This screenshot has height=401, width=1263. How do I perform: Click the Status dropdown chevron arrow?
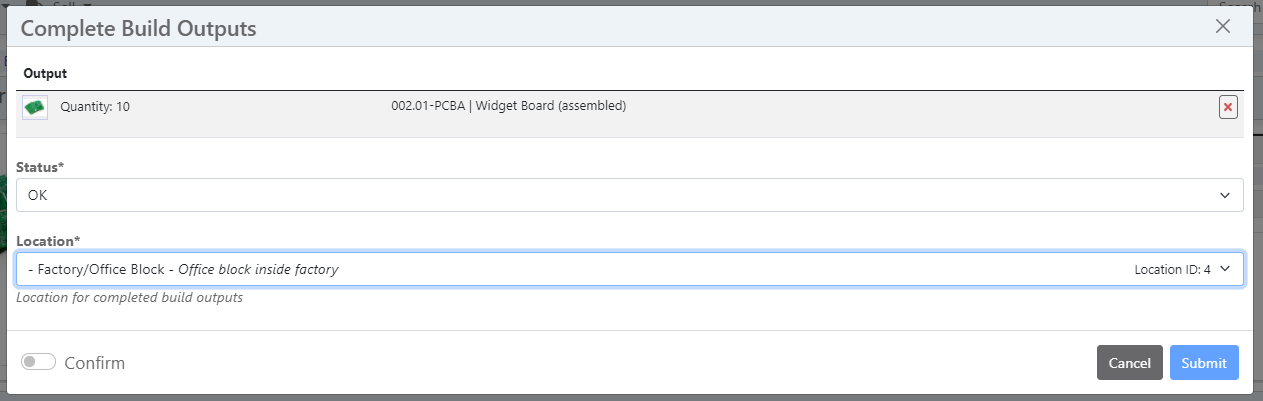(x=1225, y=195)
